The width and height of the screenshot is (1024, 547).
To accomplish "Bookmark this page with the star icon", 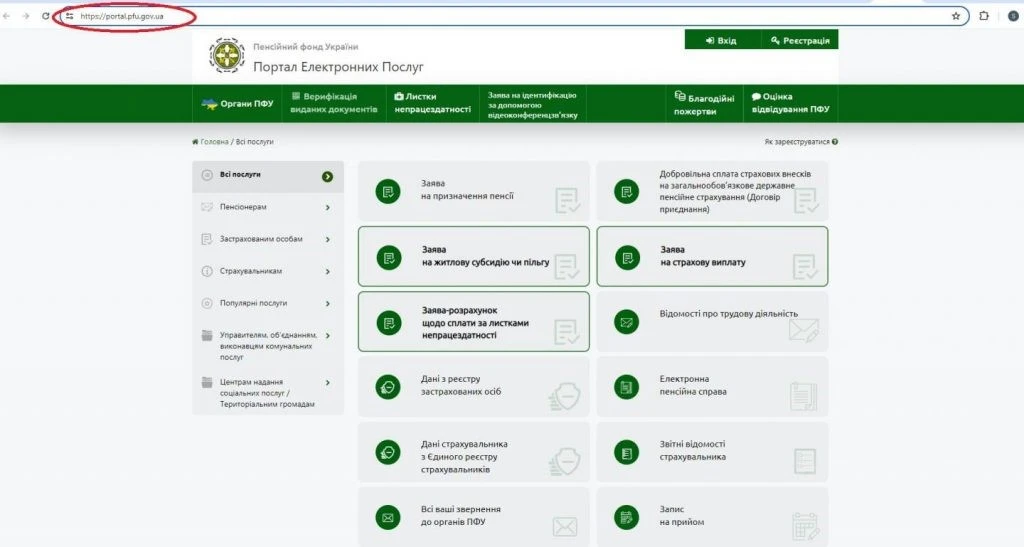I will tap(955, 16).
